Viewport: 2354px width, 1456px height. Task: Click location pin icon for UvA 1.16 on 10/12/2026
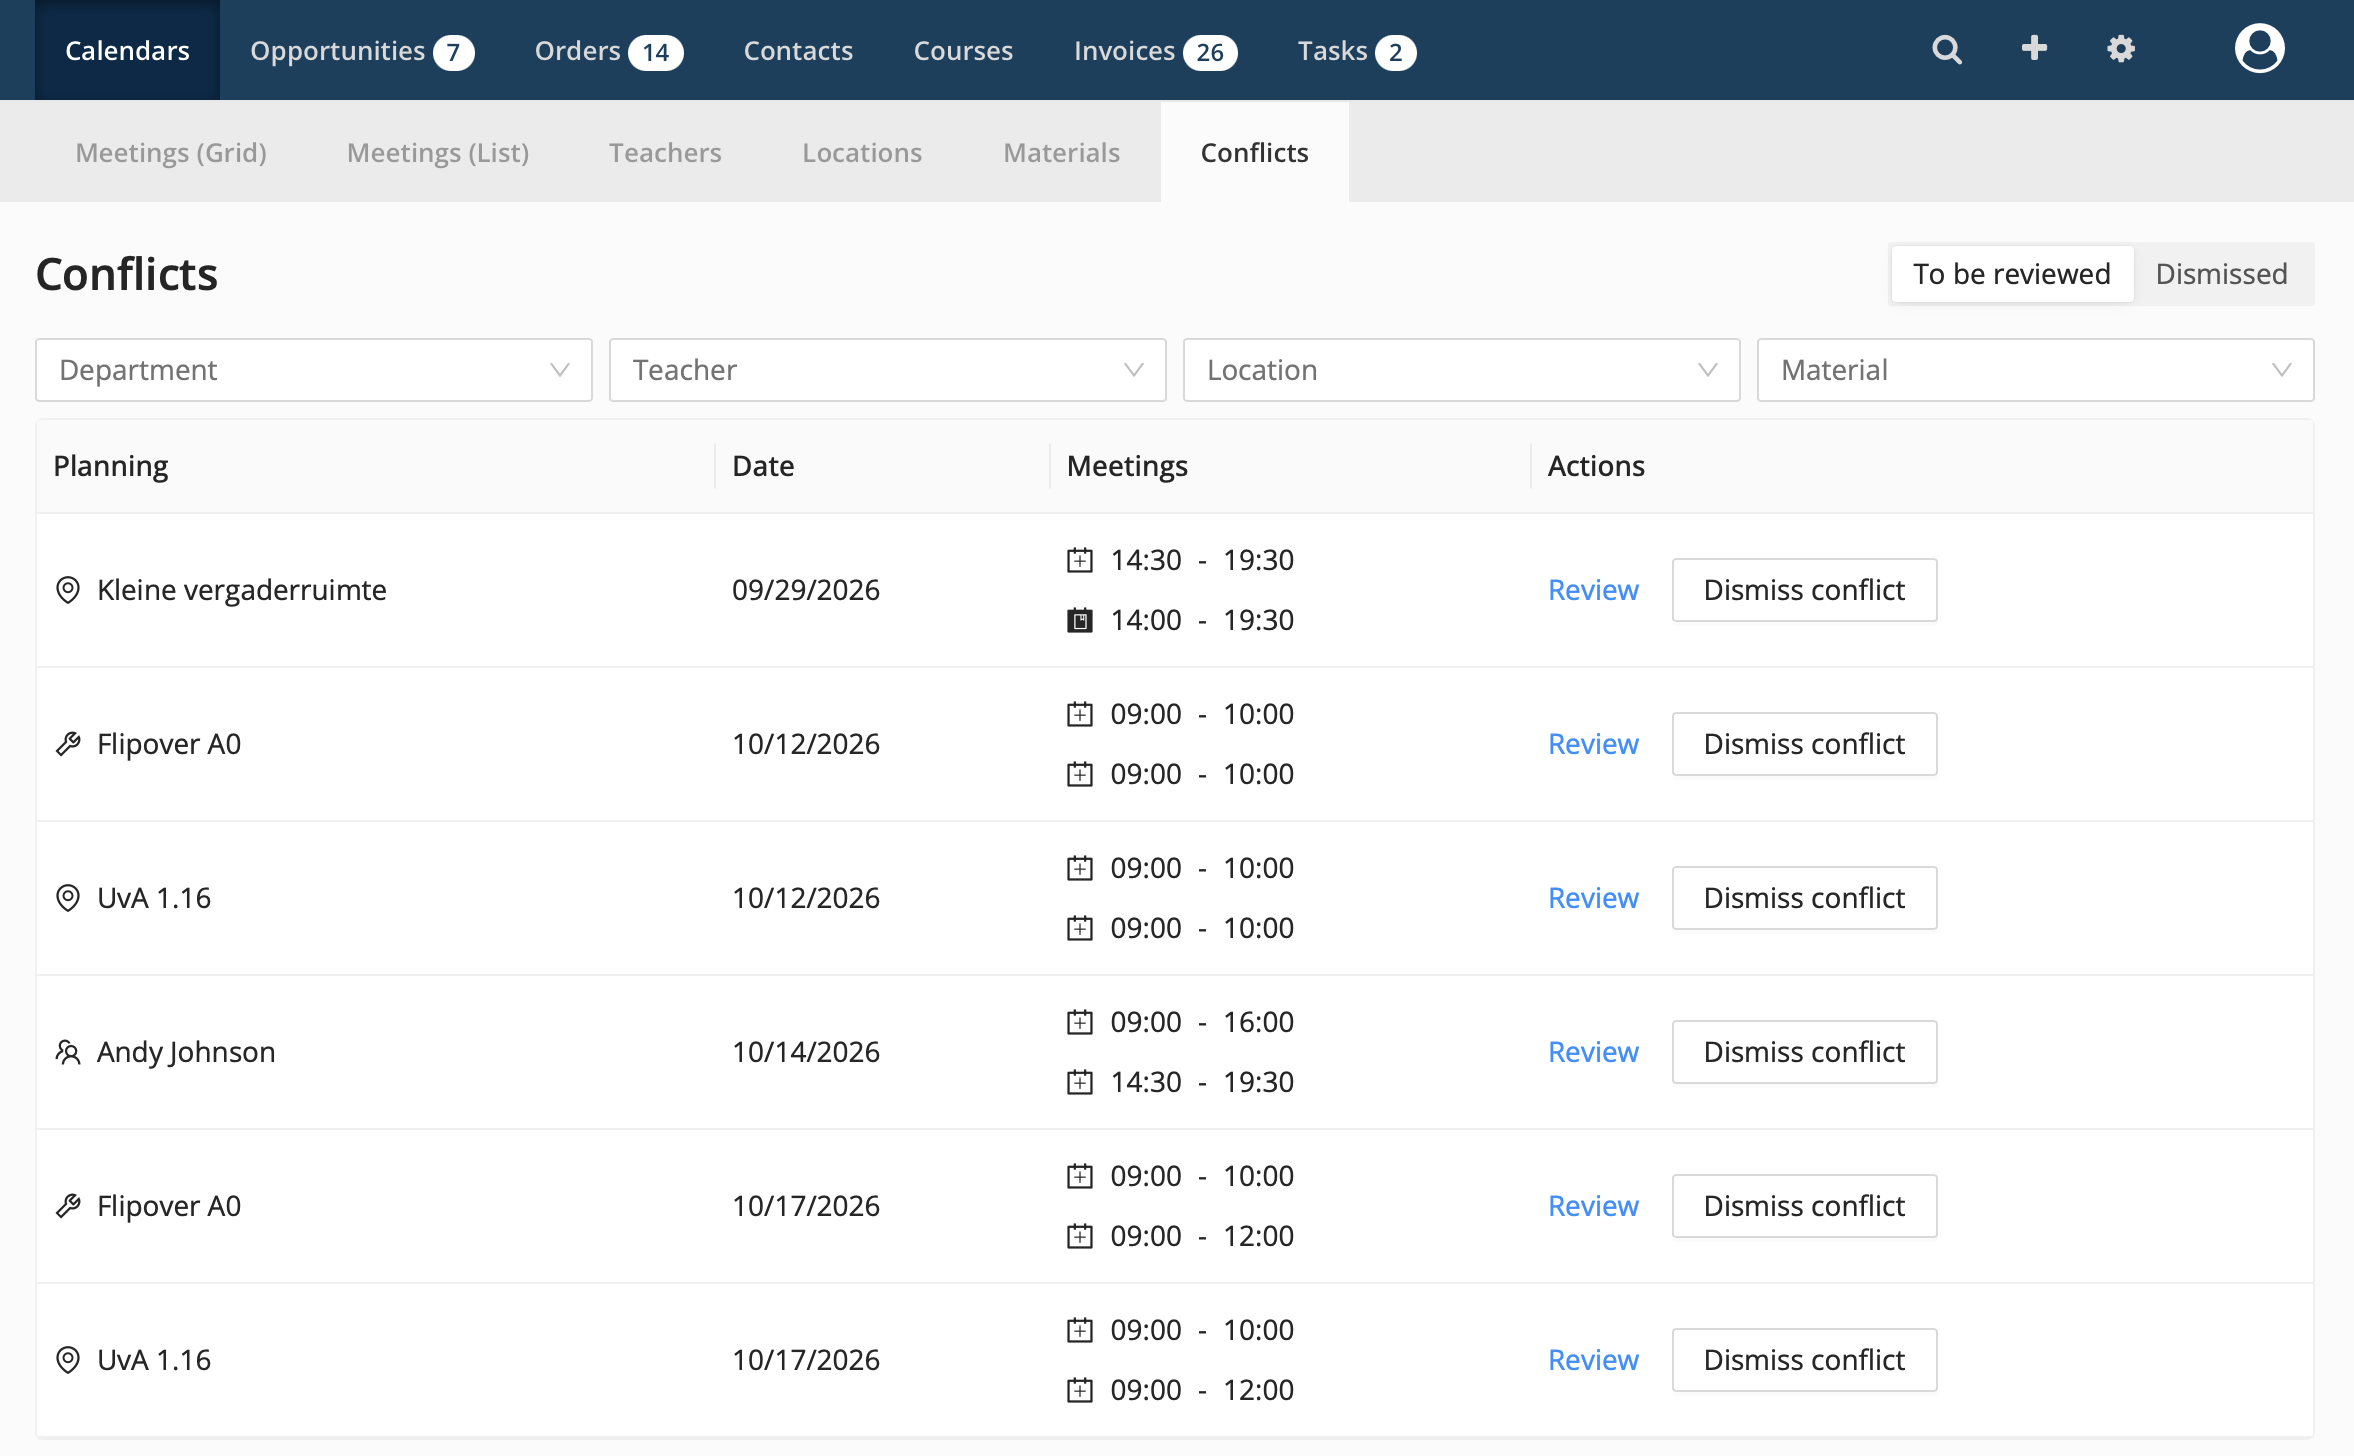[67, 898]
